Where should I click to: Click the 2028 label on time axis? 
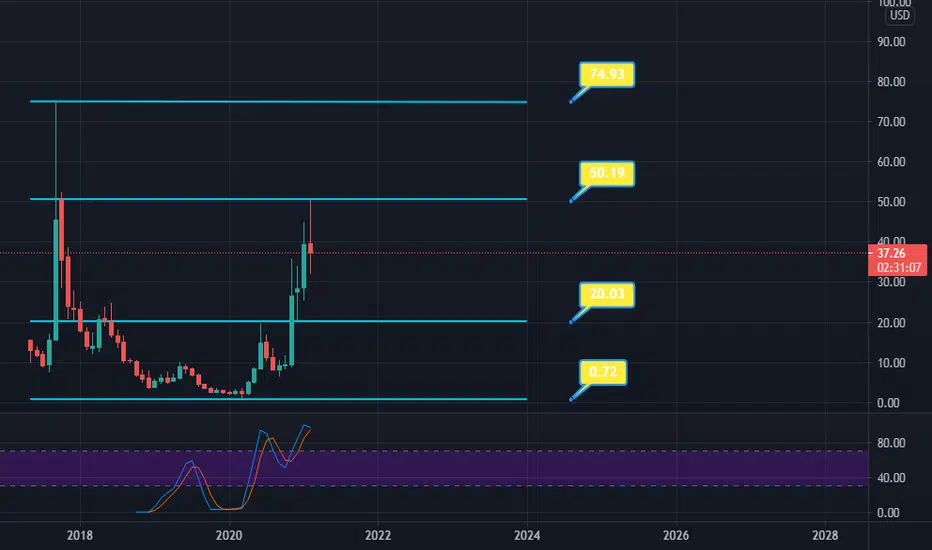825,535
